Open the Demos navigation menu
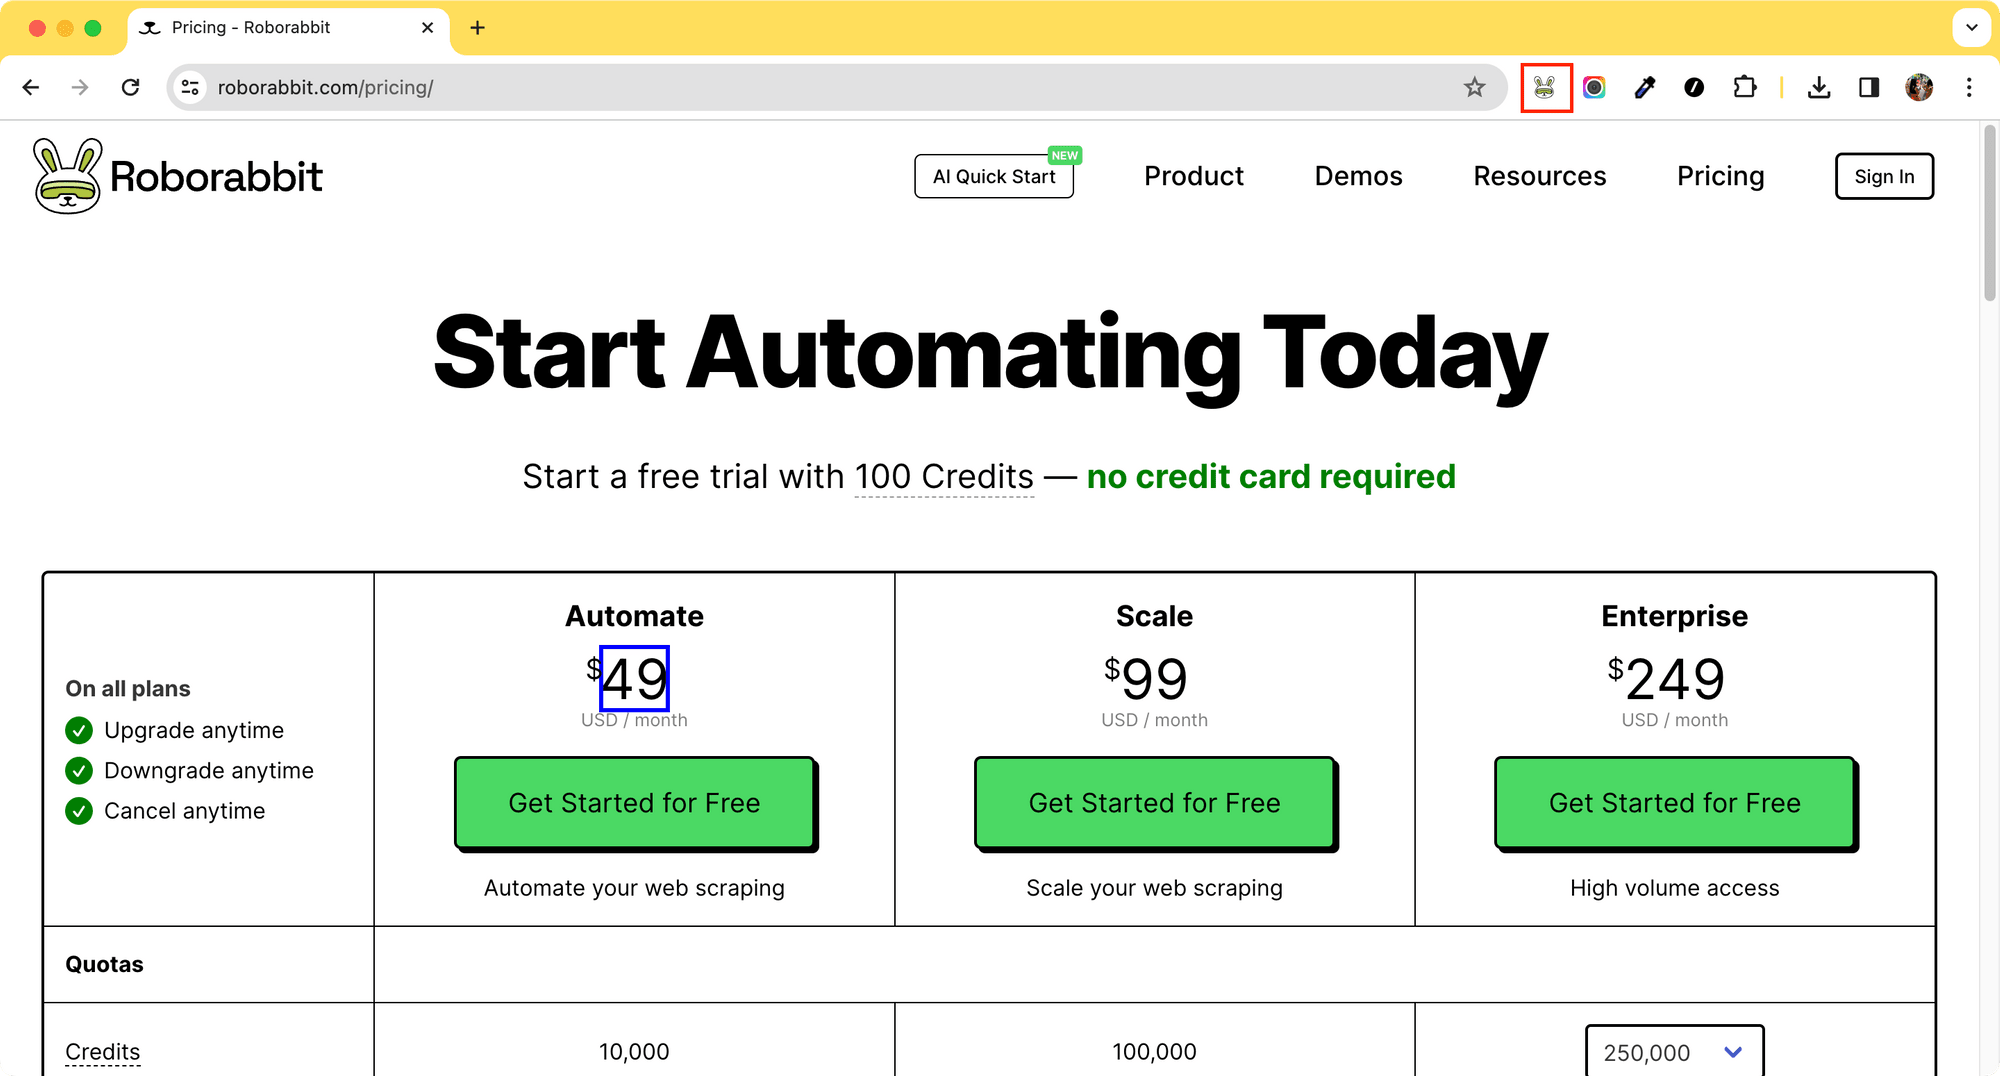This screenshot has width=2000, height=1076. [x=1358, y=176]
